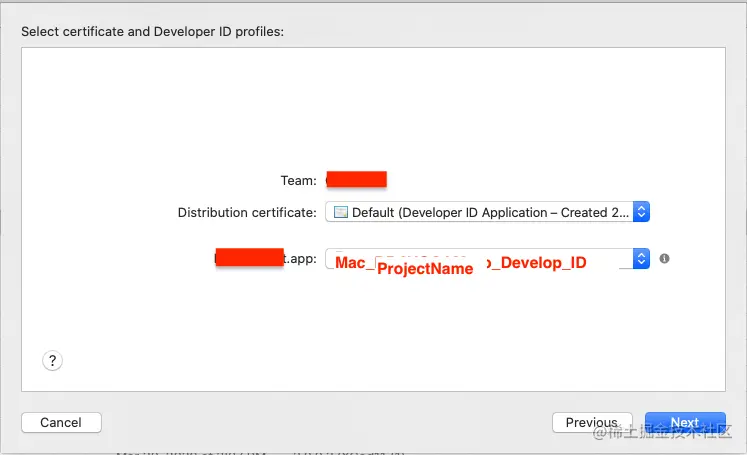Viewport: 747px width, 455px height.
Task: Click the 'Team:' label
Action: (299, 181)
